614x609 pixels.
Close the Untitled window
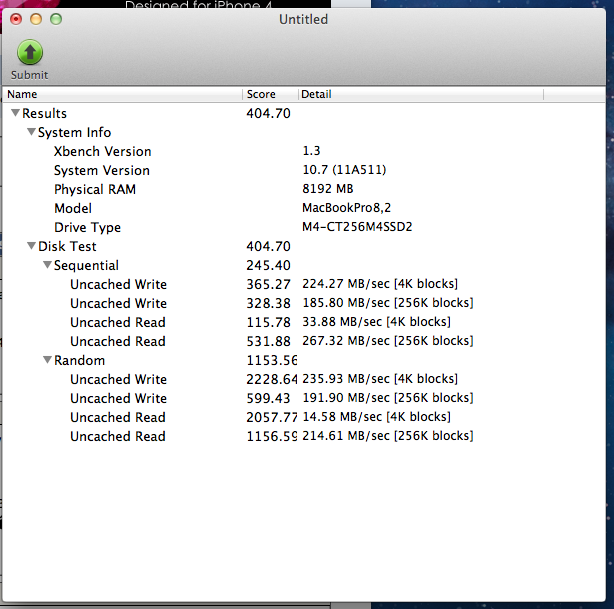click(16, 19)
